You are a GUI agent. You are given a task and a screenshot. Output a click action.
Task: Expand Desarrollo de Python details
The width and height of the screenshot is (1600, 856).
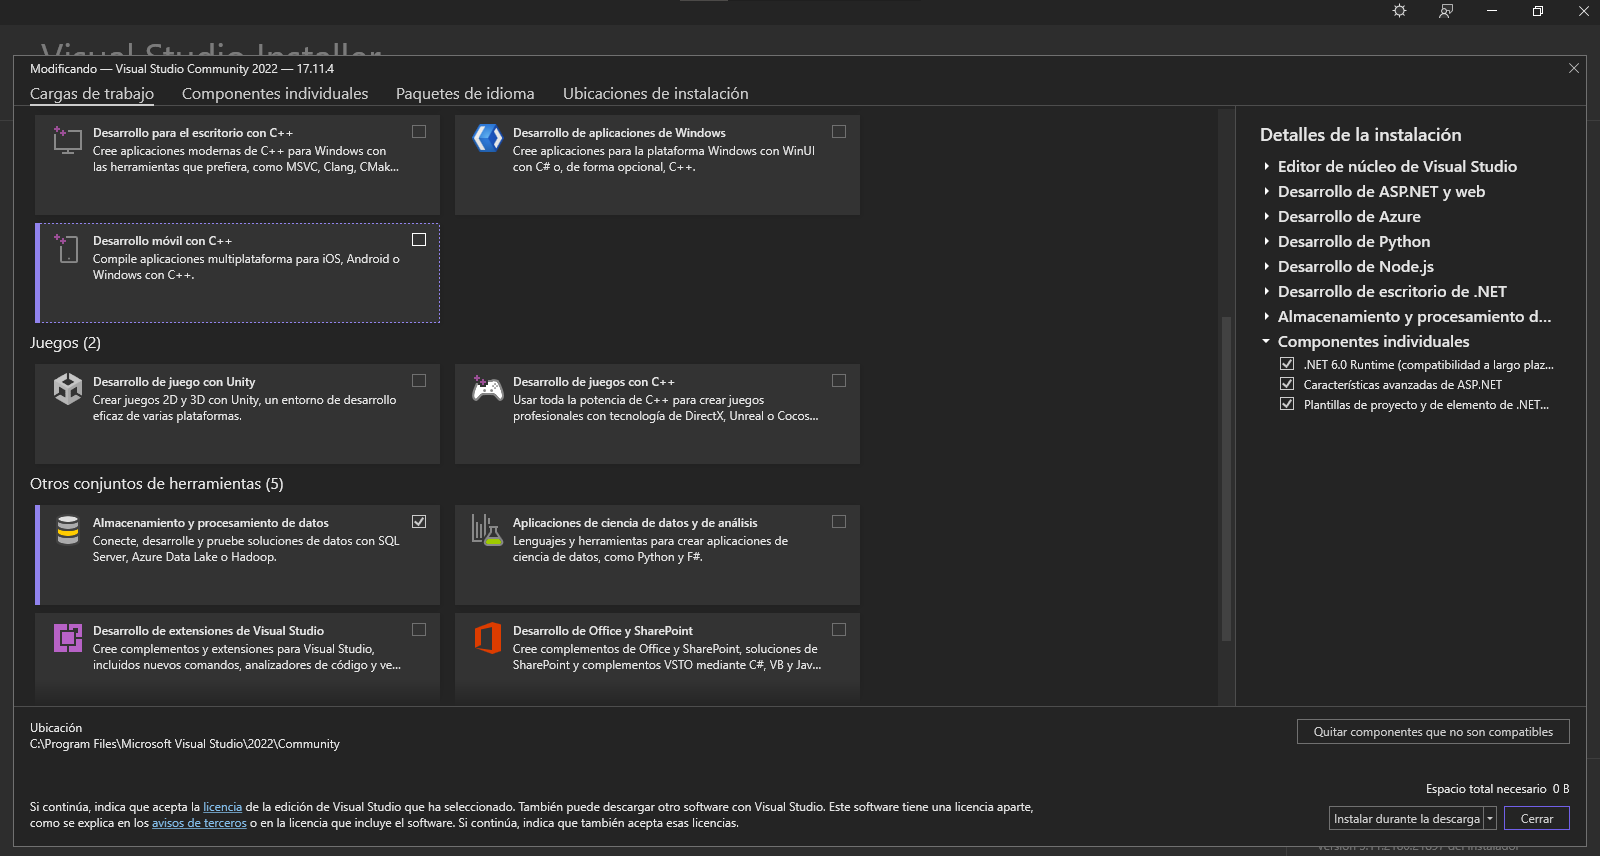pyautogui.click(x=1266, y=241)
